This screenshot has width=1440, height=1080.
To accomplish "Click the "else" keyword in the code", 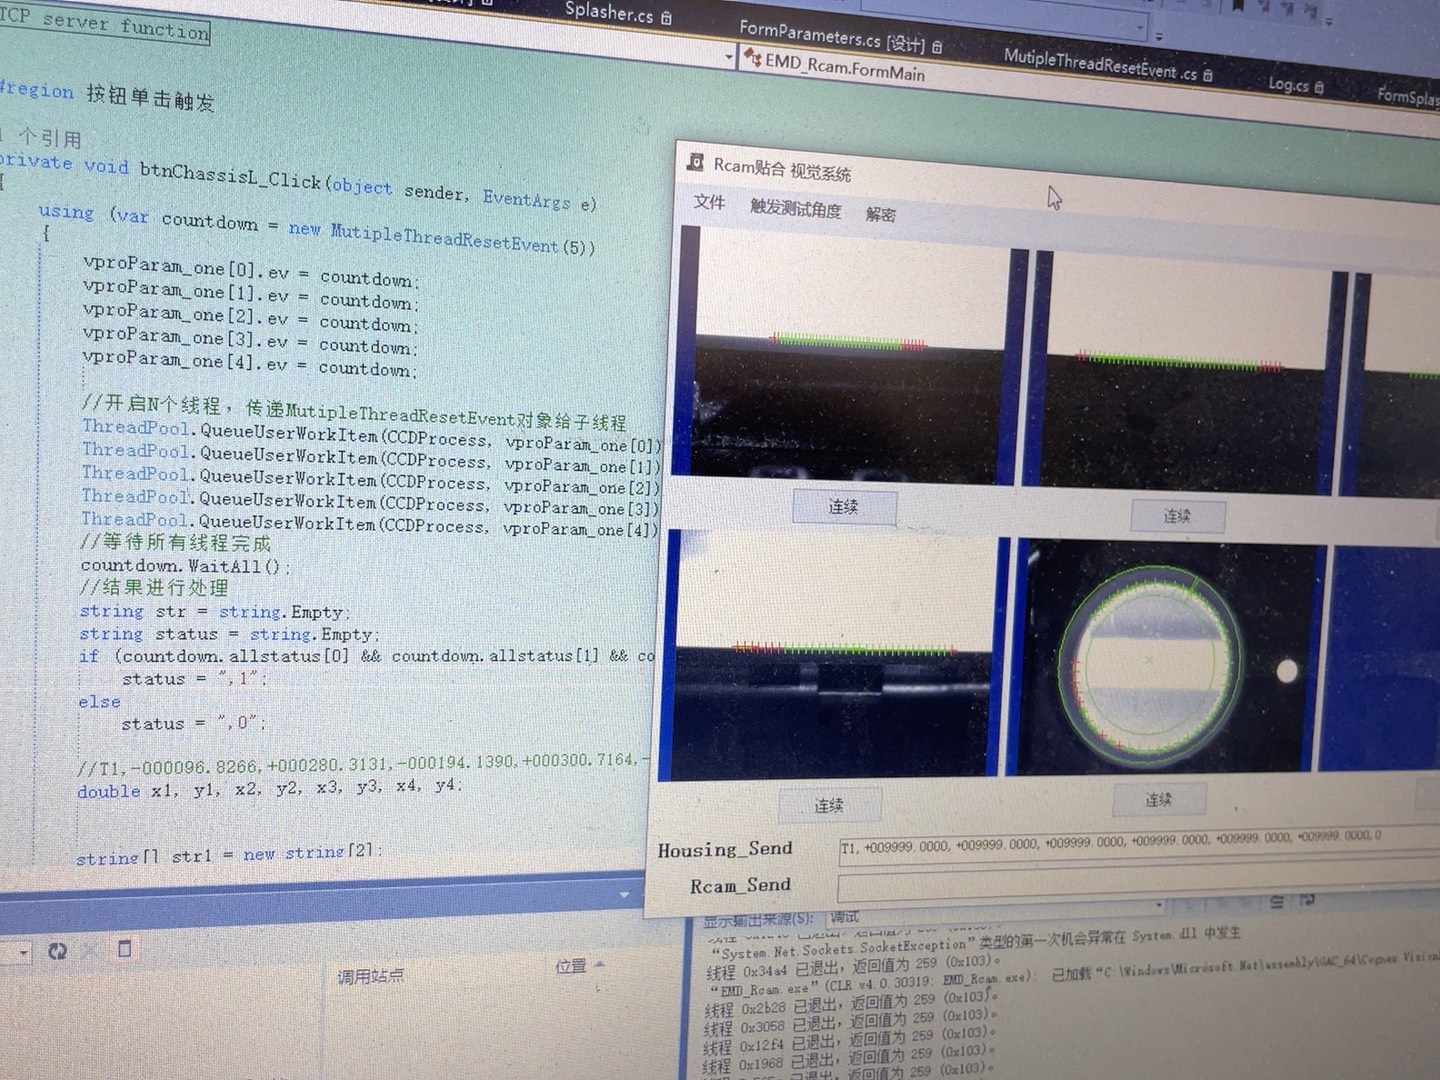I will tap(99, 702).
